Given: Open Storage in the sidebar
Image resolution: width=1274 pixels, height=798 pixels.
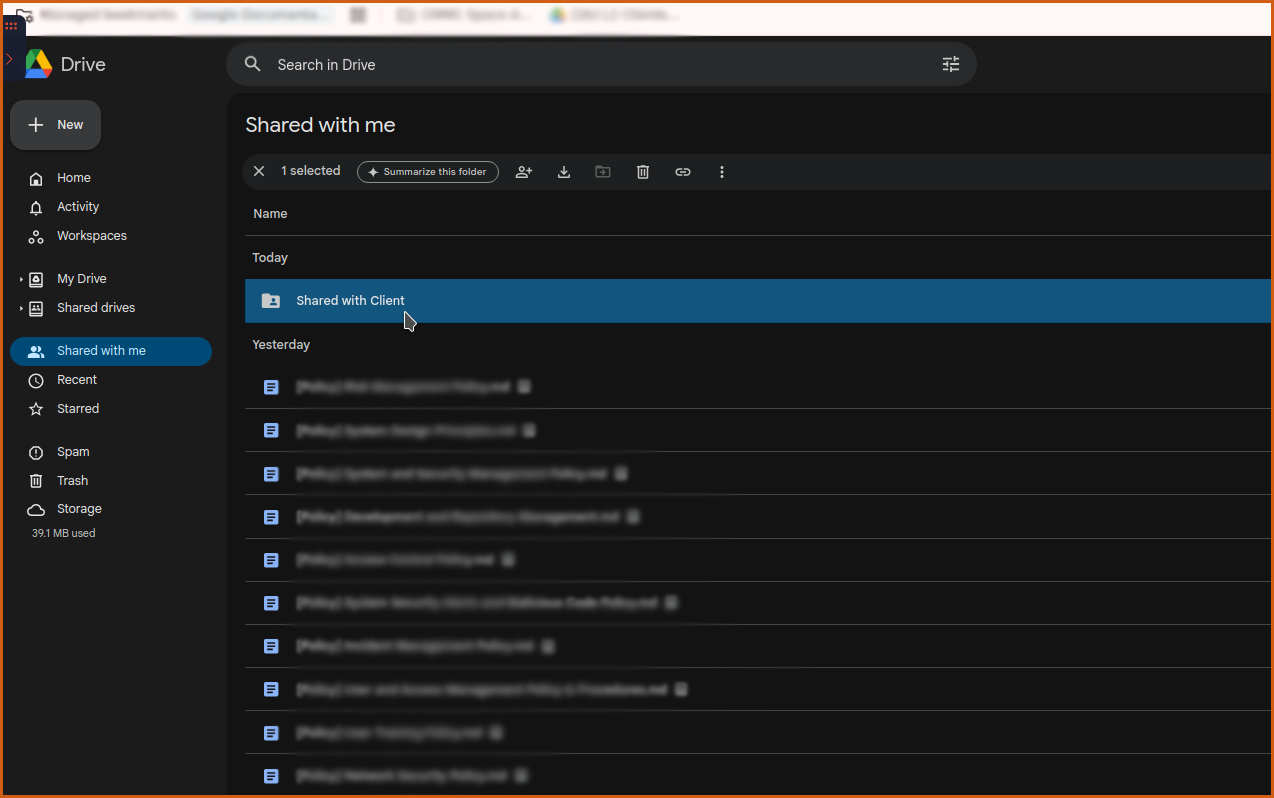Looking at the screenshot, I should coord(79,509).
